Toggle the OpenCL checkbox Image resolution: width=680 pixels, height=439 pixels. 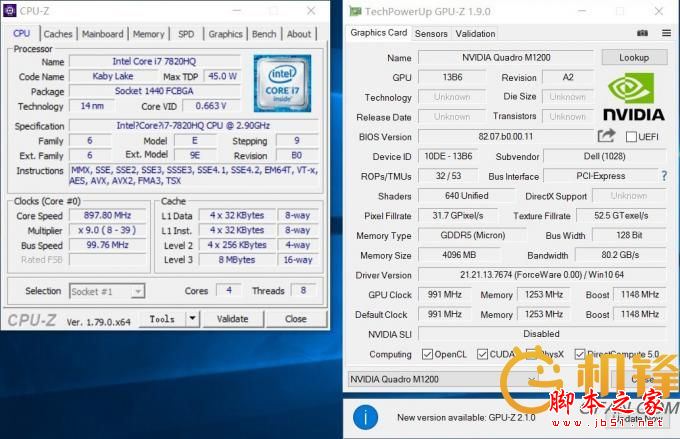click(427, 354)
